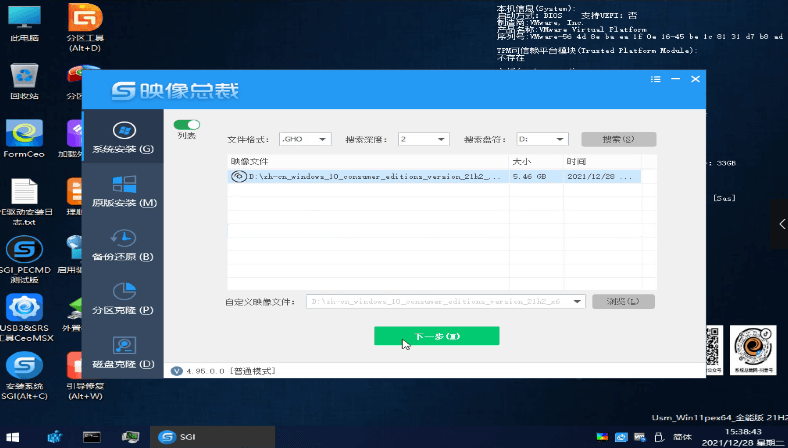This screenshot has width=788, height=448.
Task: Click the 4.96.0.0 [普通模式] status text
Action: [x=231, y=371]
